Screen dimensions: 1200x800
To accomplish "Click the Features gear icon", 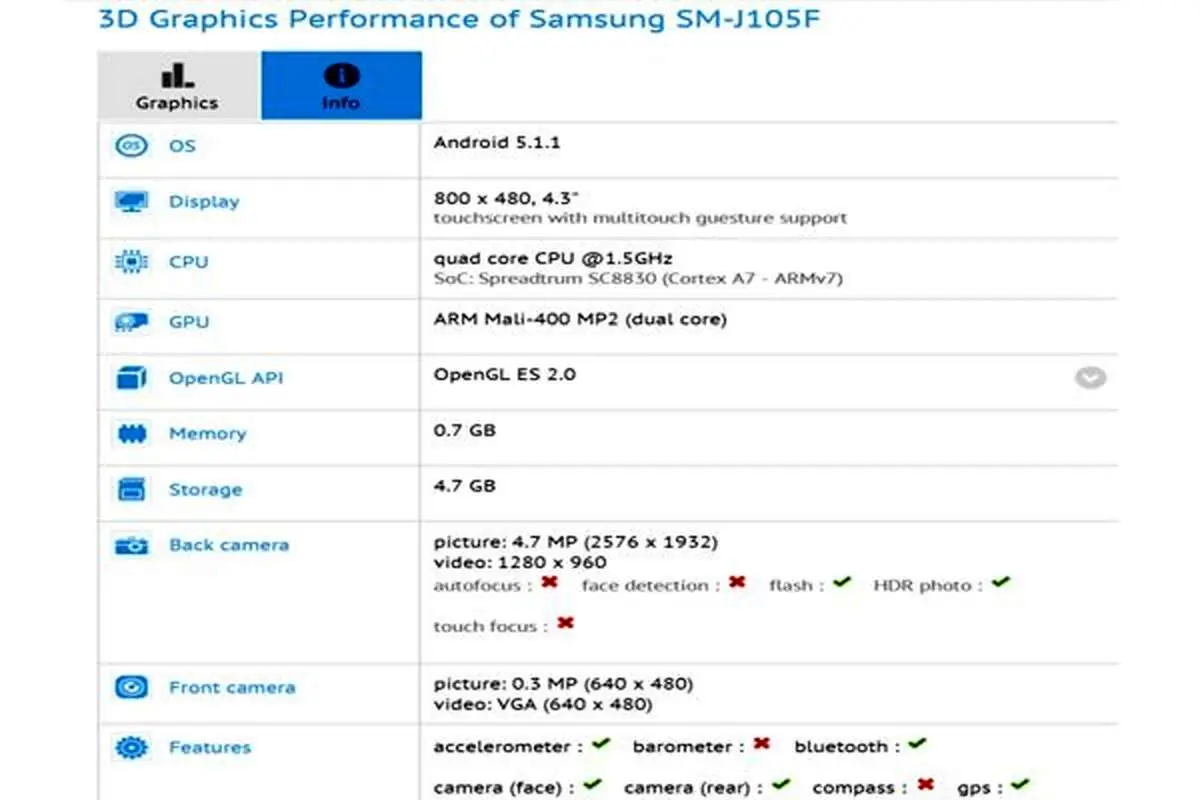I will 131,747.
